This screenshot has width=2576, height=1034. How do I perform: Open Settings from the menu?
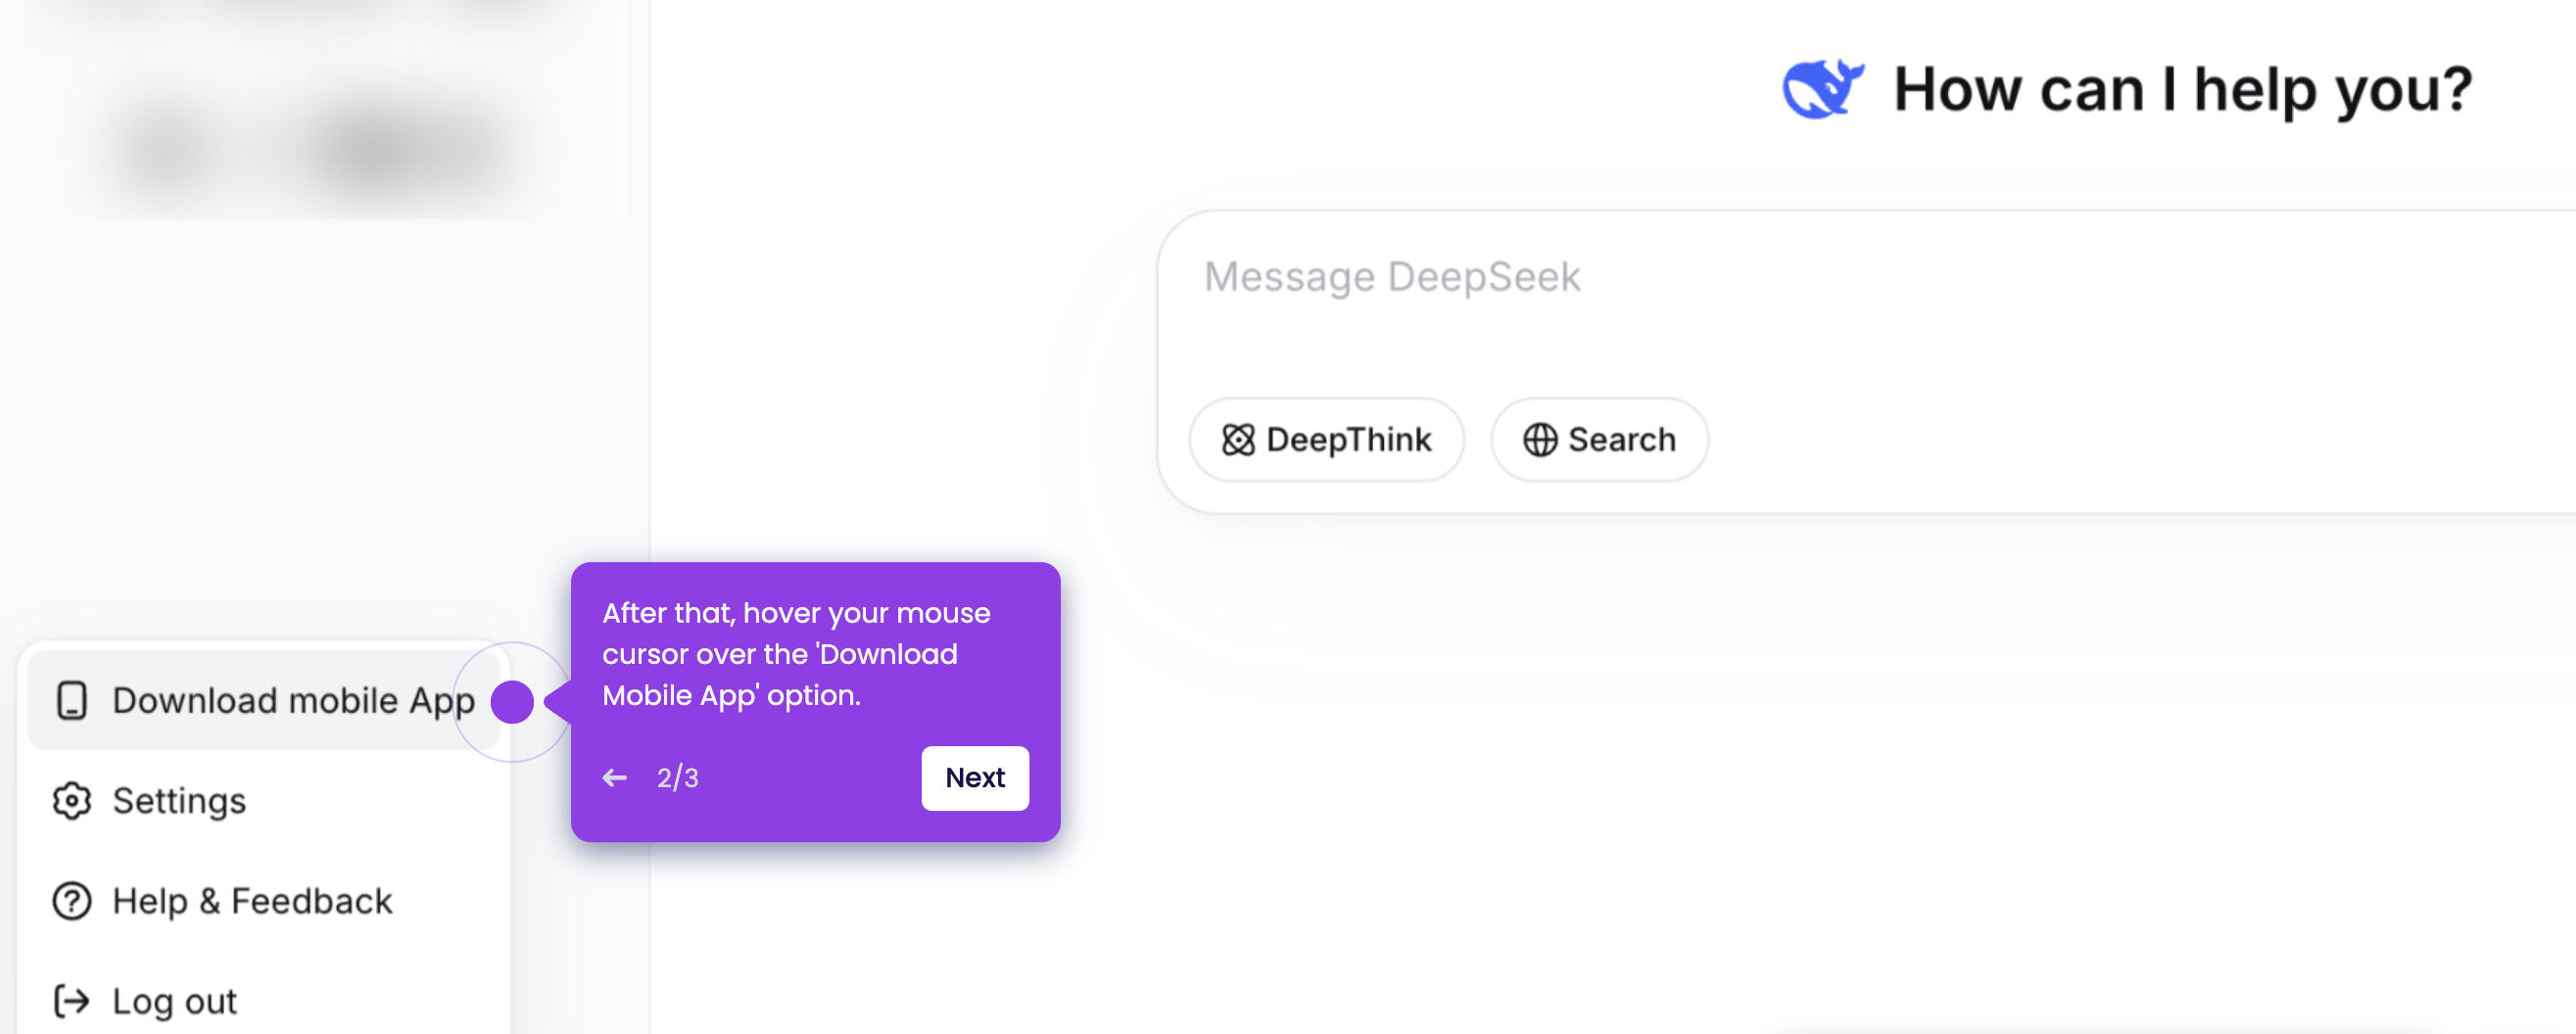click(x=264, y=801)
